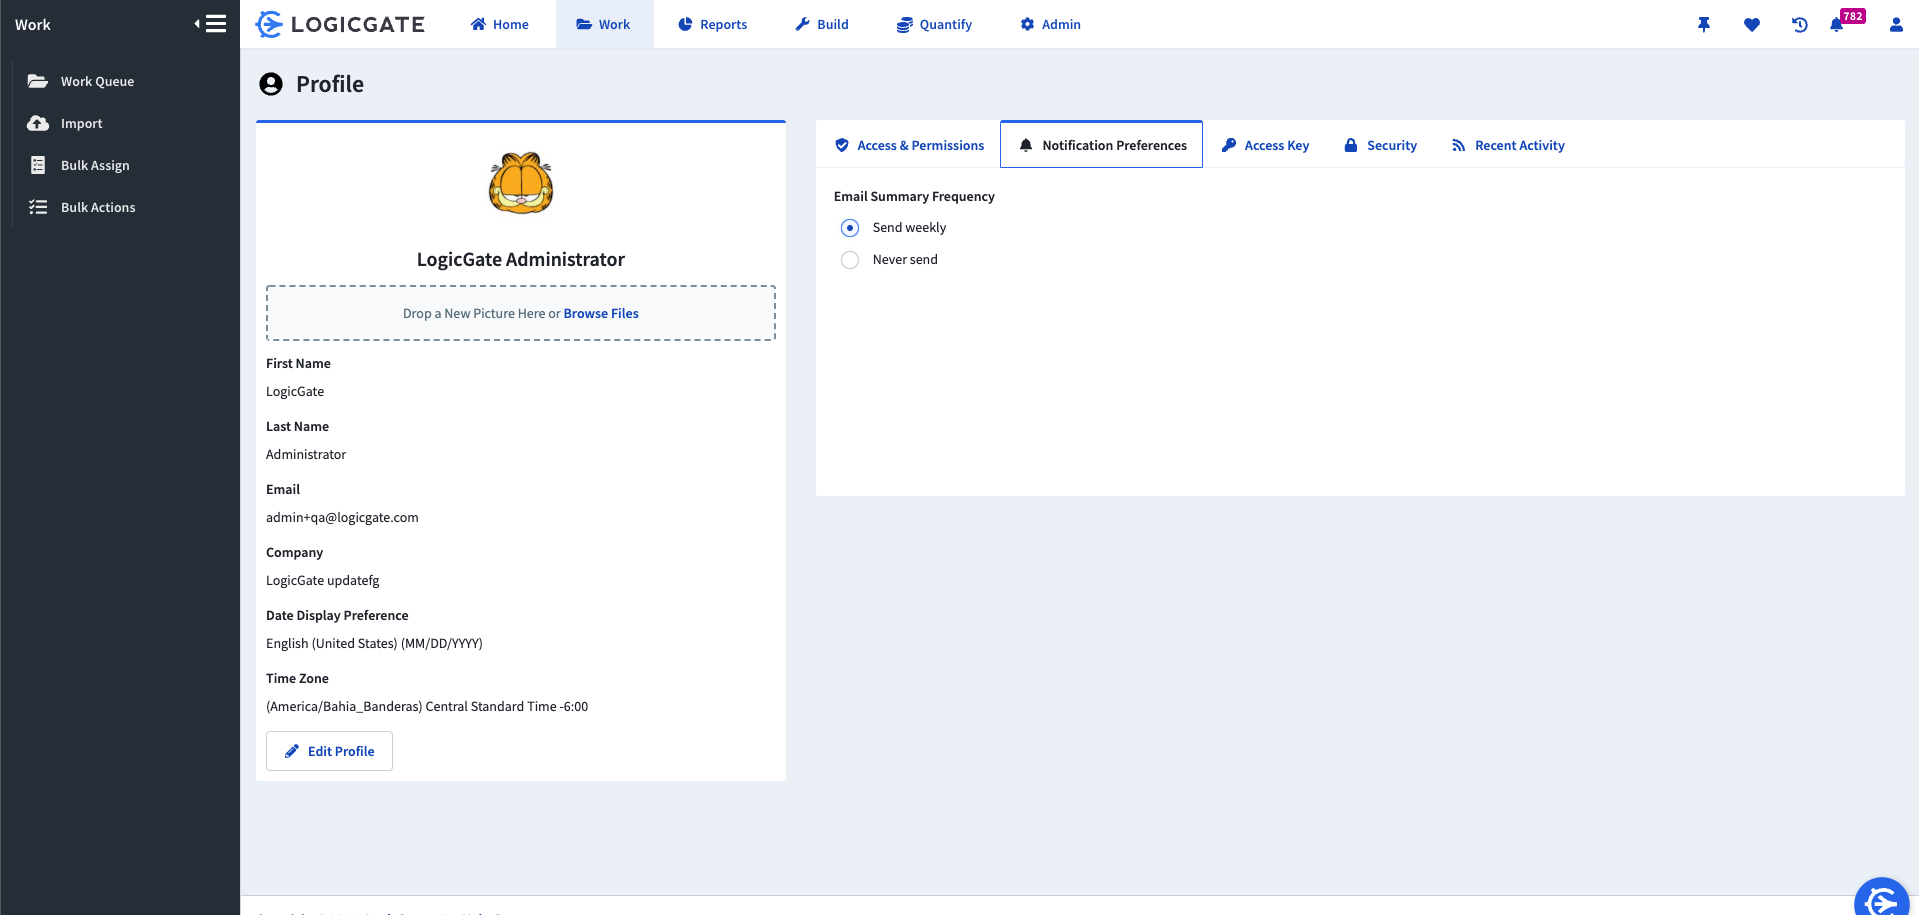This screenshot has height=915, width=1919.
Task: Click the Garfield profile picture
Action: 521,184
